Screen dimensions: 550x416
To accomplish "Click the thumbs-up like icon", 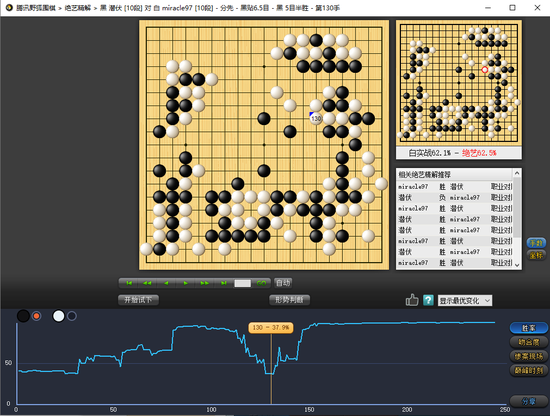I will tap(412, 300).
